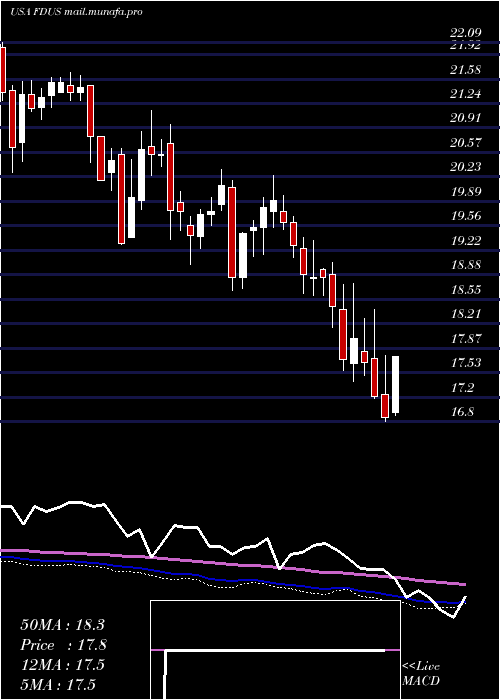Click the '5MA : 17.5' readout
500x700 pixels.
click(x=58, y=684)
